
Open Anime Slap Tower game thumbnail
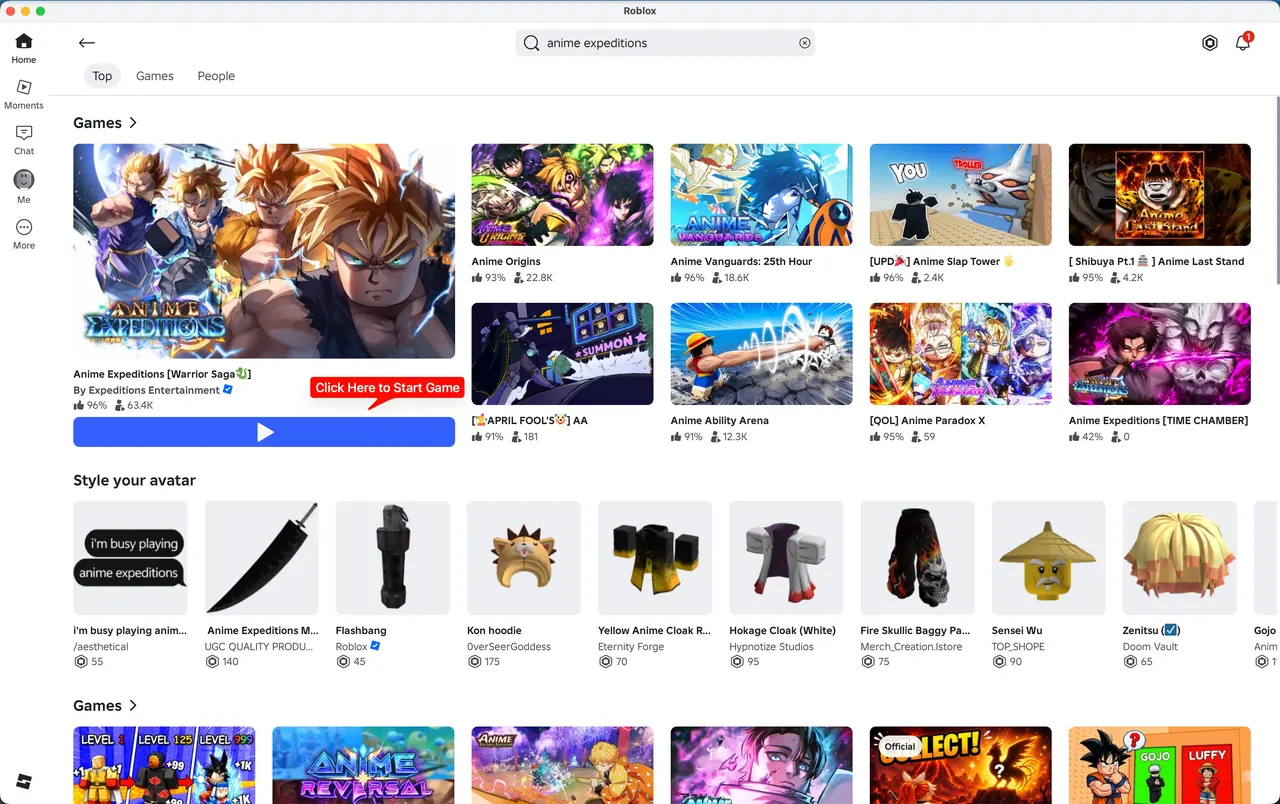pos(960,195)
